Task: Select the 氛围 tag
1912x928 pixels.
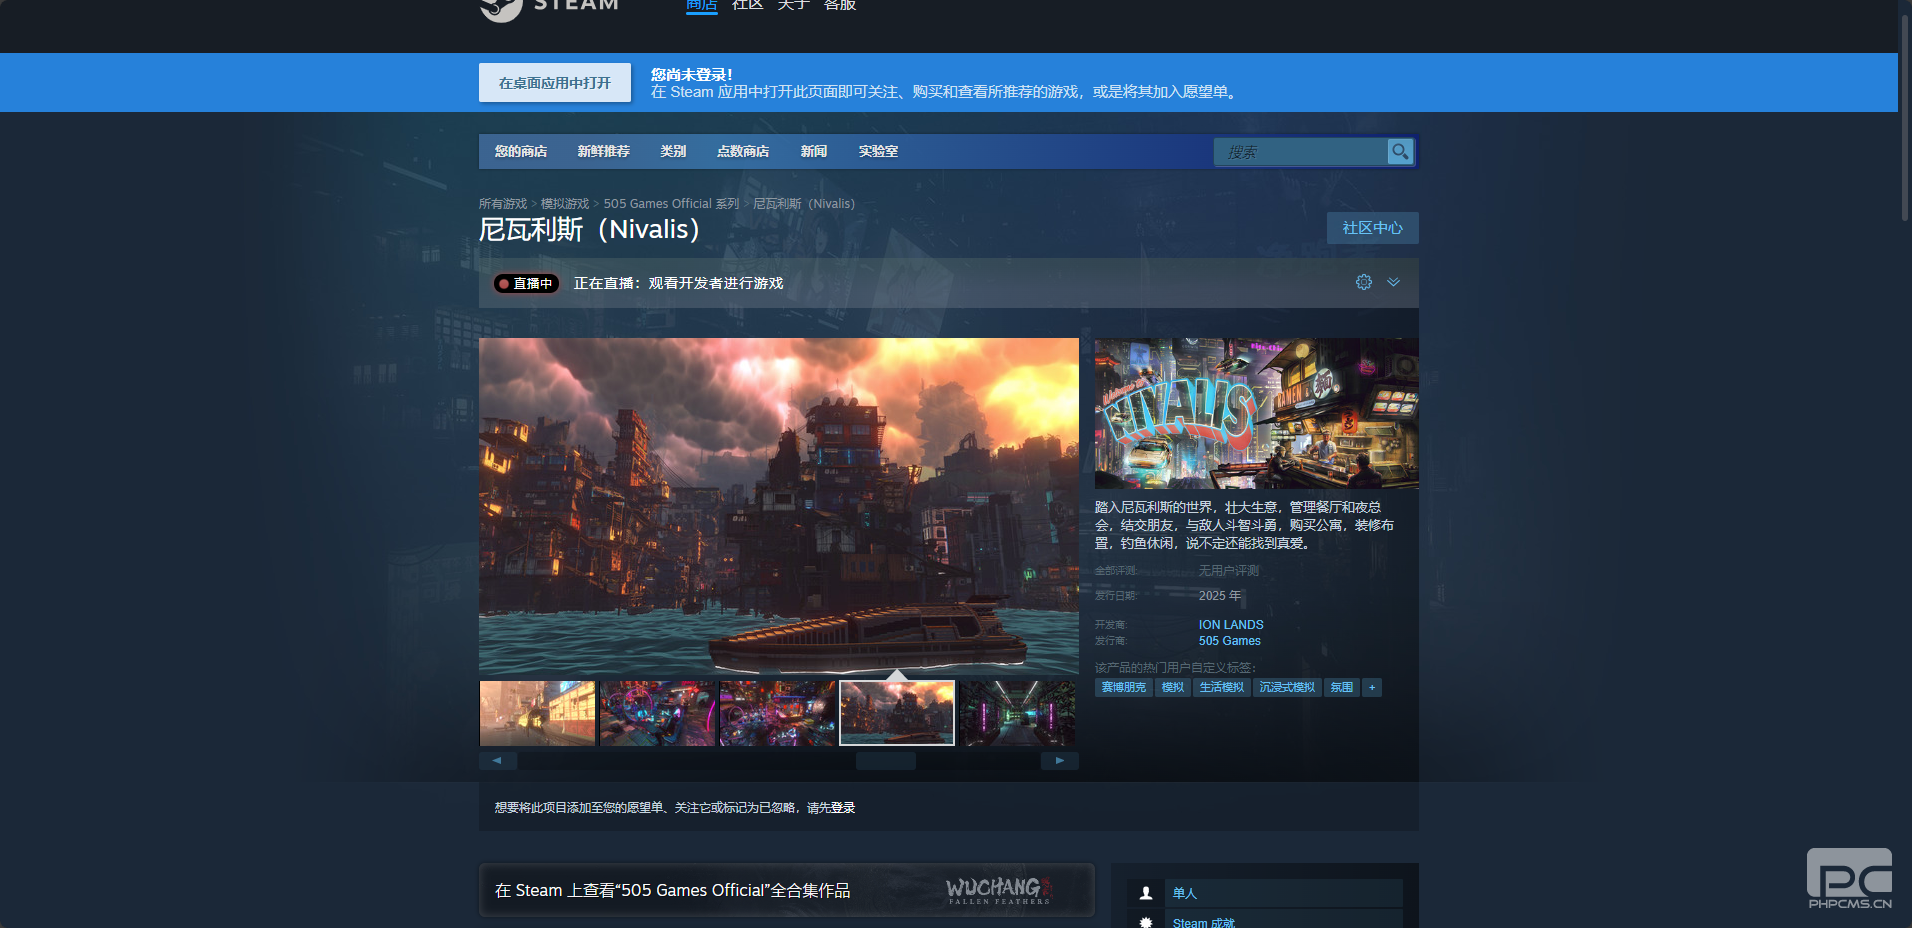Action: click(x=1342, y=687)
